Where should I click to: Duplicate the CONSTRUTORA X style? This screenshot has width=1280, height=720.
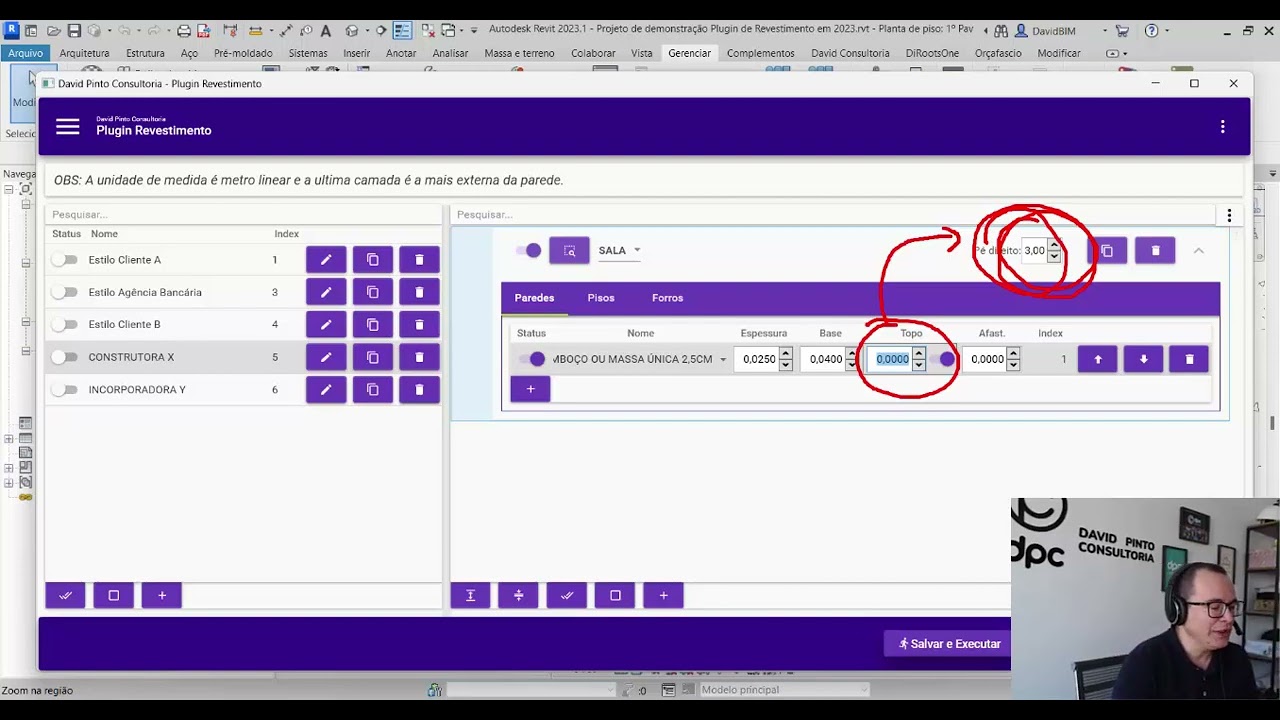[x=373, y=357]
